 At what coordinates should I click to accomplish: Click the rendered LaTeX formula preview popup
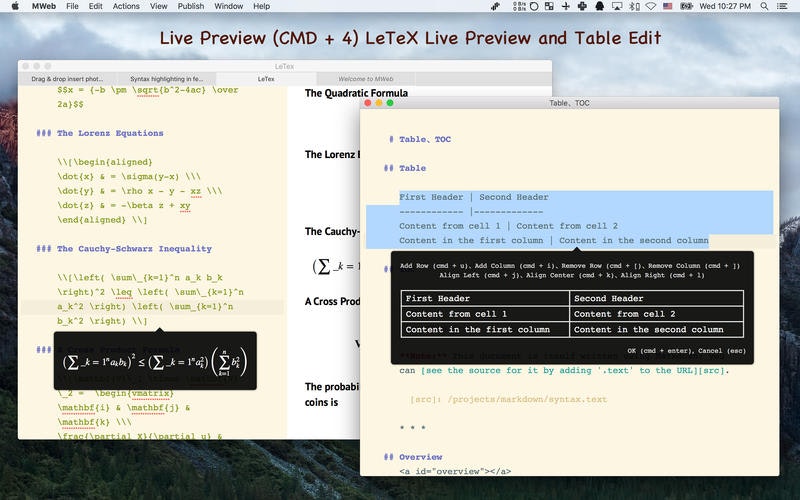(x=155, y=361)
